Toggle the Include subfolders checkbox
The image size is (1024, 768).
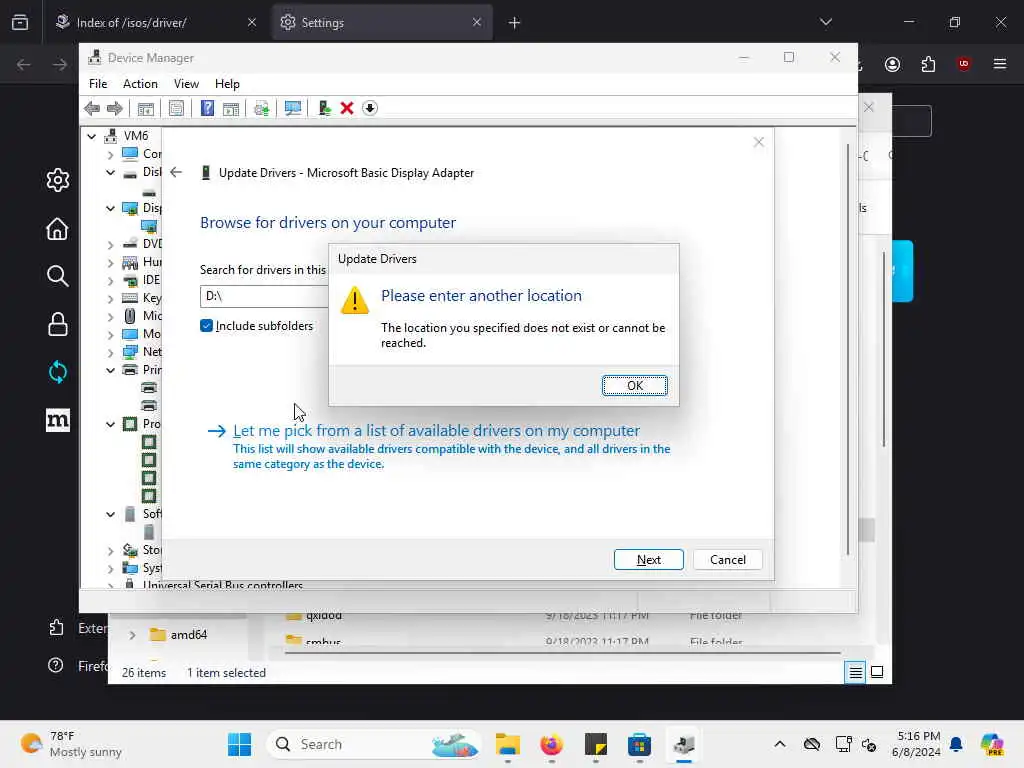(206, 326)
